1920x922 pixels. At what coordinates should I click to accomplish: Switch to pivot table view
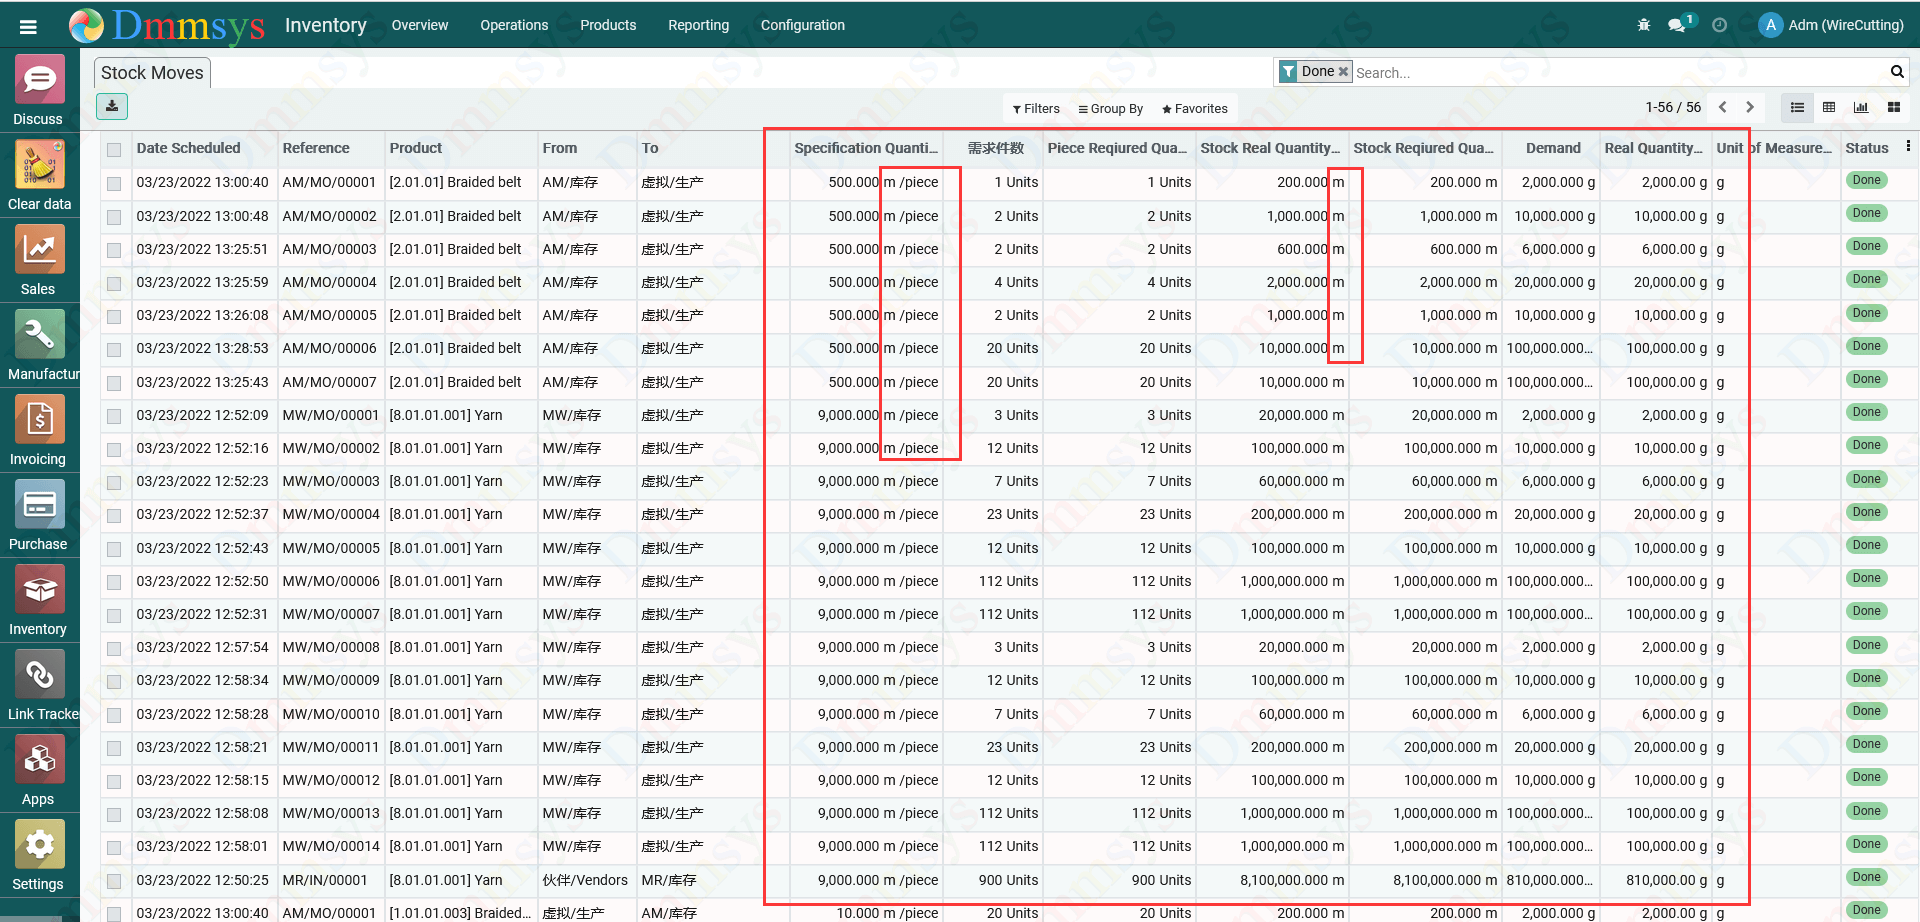point(1829,107)
